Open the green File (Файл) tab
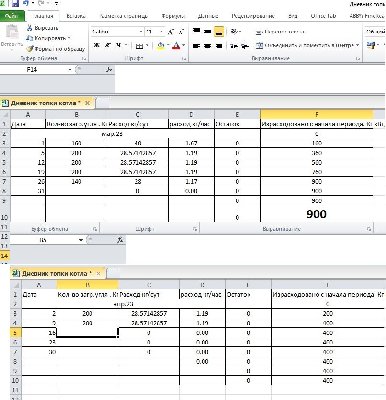The width and height of the screenshot is (386, 400). 12,16
